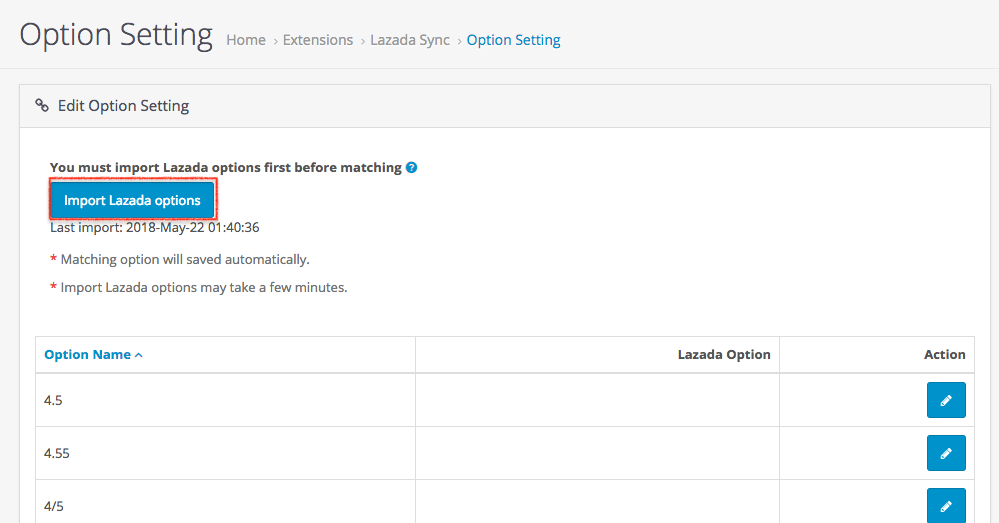
Task: Navigate to Lazada Sync breadcrumb
Action: click(x=410, y=40)
